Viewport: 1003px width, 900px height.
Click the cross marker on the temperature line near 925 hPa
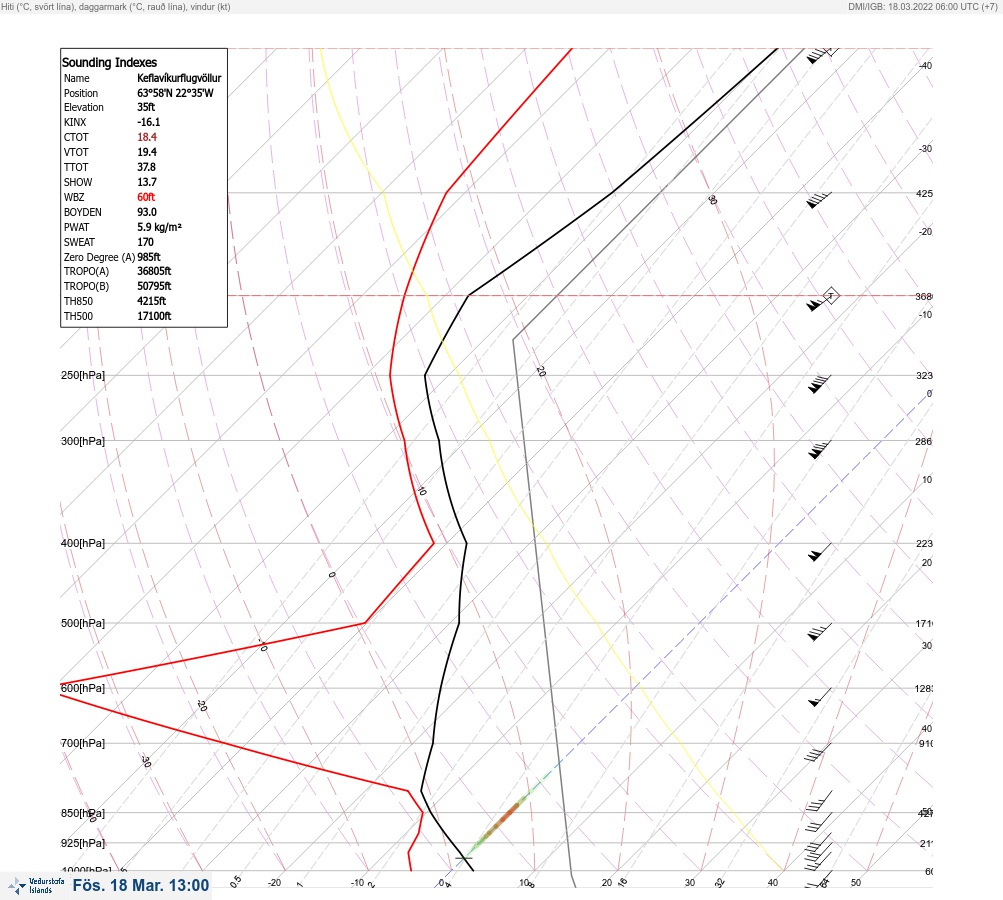click(x=464, y=857)
